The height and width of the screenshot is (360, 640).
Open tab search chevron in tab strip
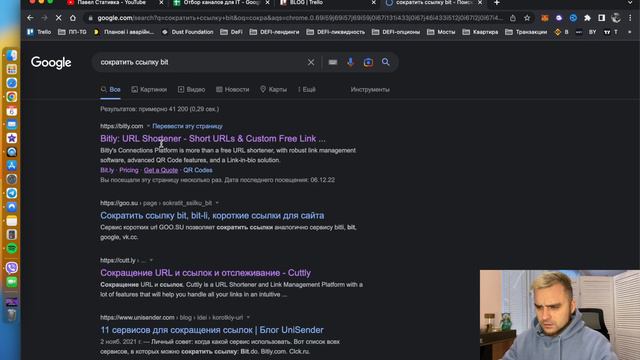point(631,3)
